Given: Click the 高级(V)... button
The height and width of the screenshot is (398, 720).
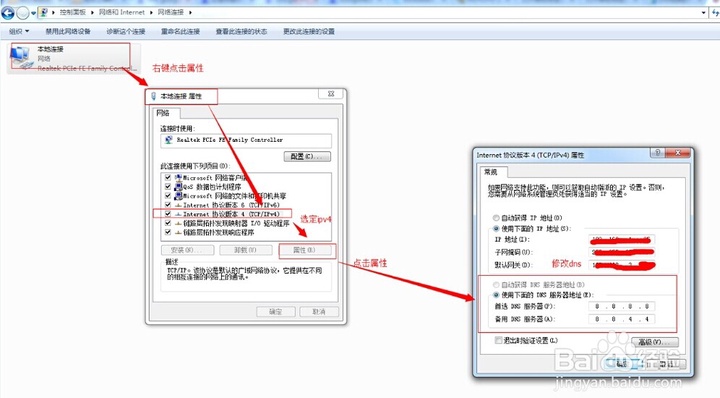Looking at the screenshot, I should pyautogui.click(x=655, y=342).
